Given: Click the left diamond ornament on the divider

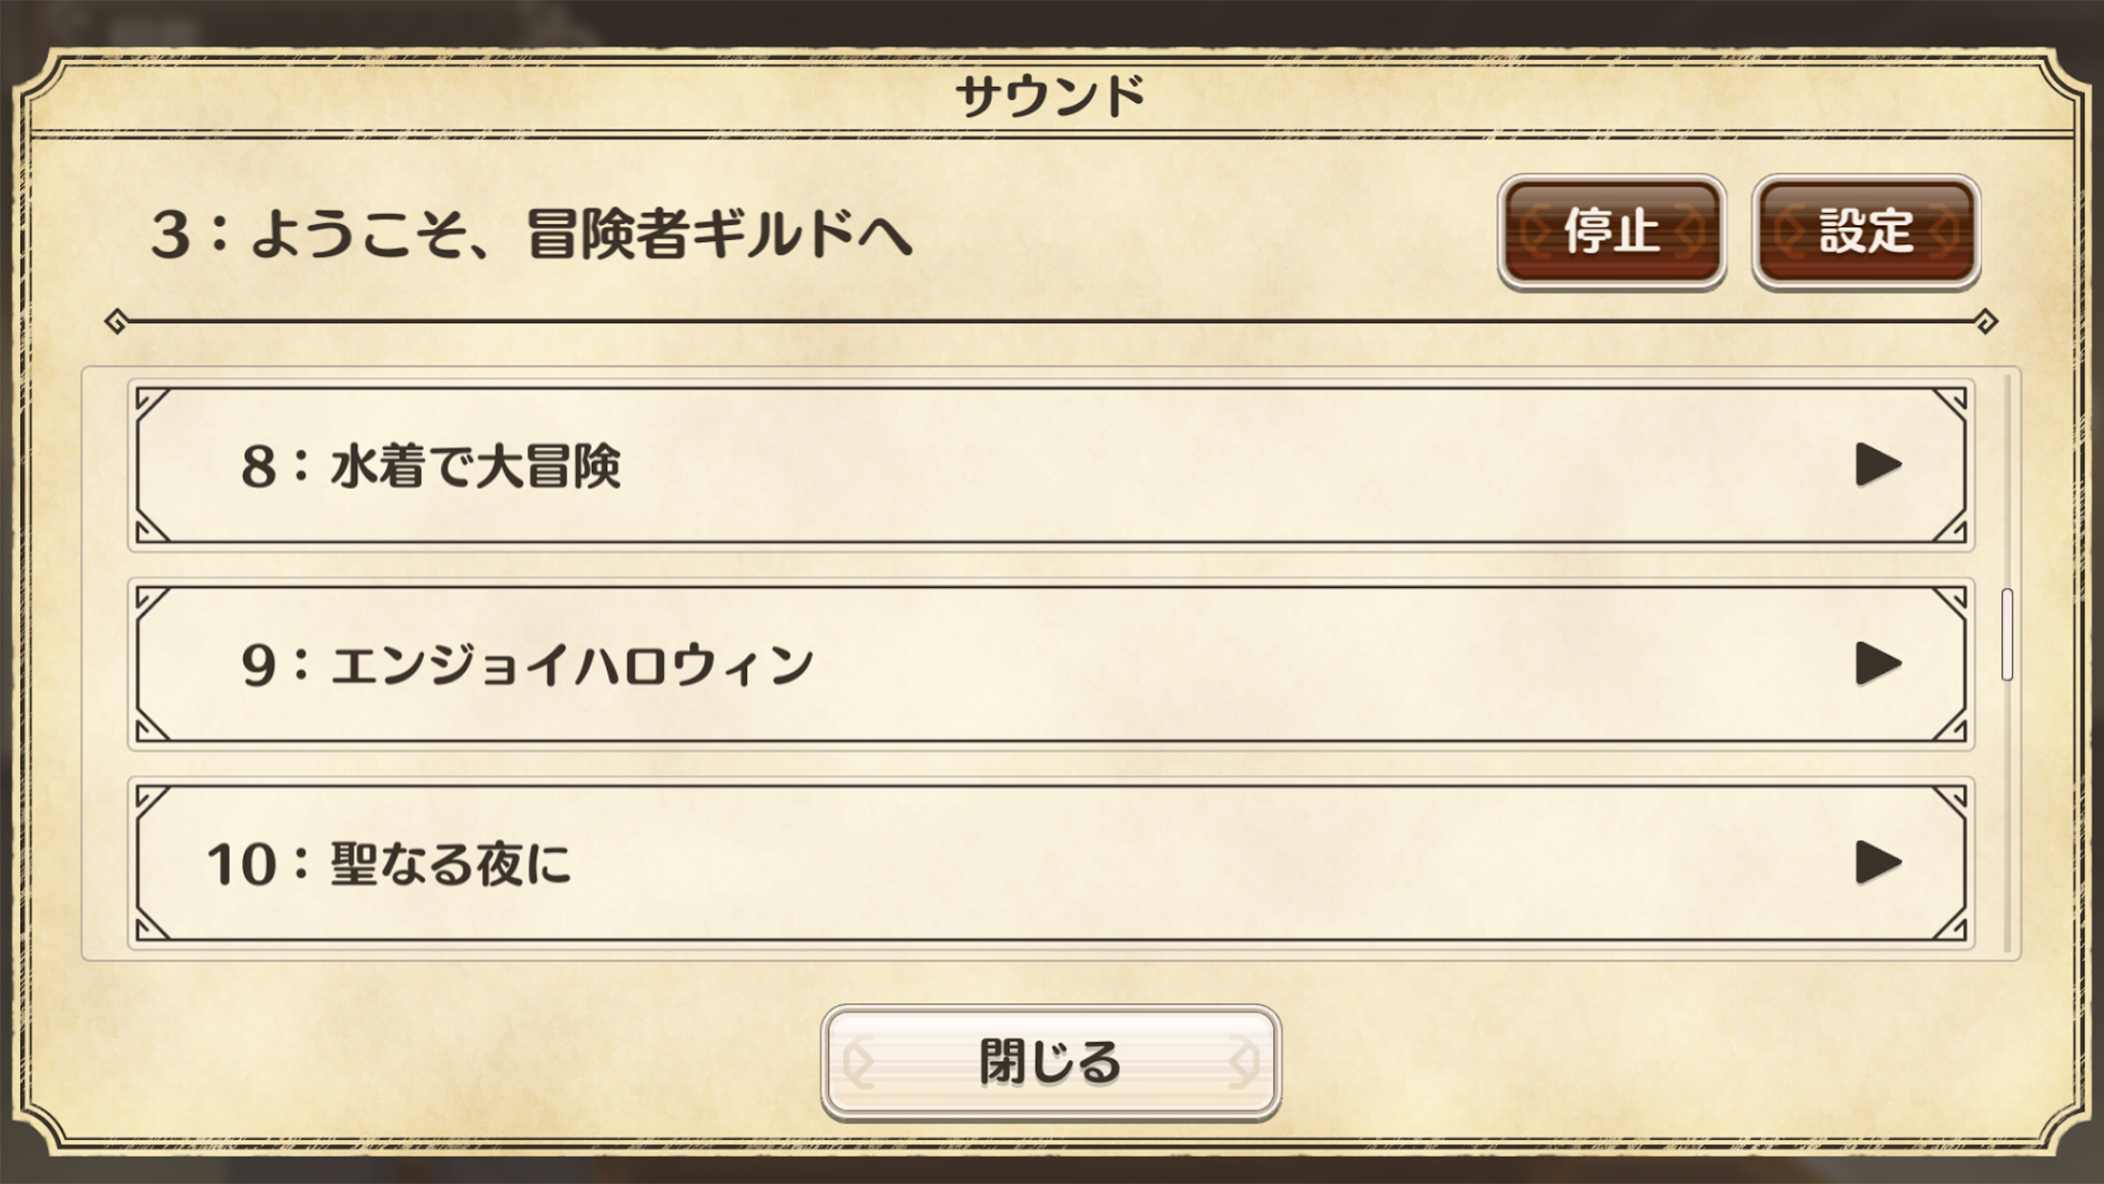Looking at the screenshot, I should [116, 322].
